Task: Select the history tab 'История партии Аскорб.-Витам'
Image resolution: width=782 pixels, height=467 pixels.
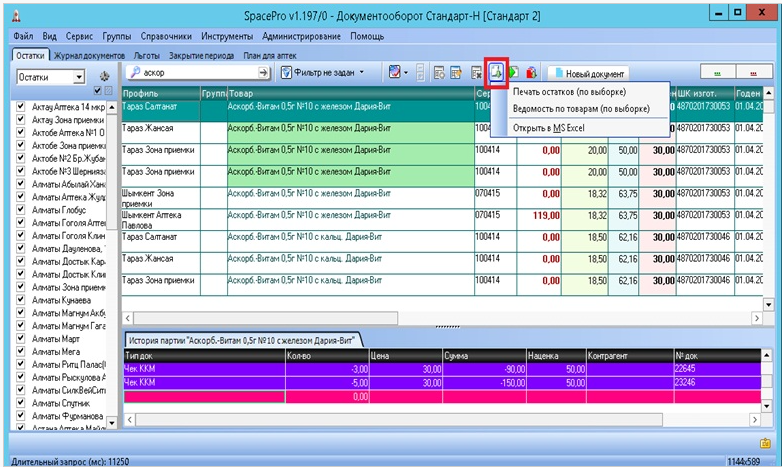Action: click(242, 341)
